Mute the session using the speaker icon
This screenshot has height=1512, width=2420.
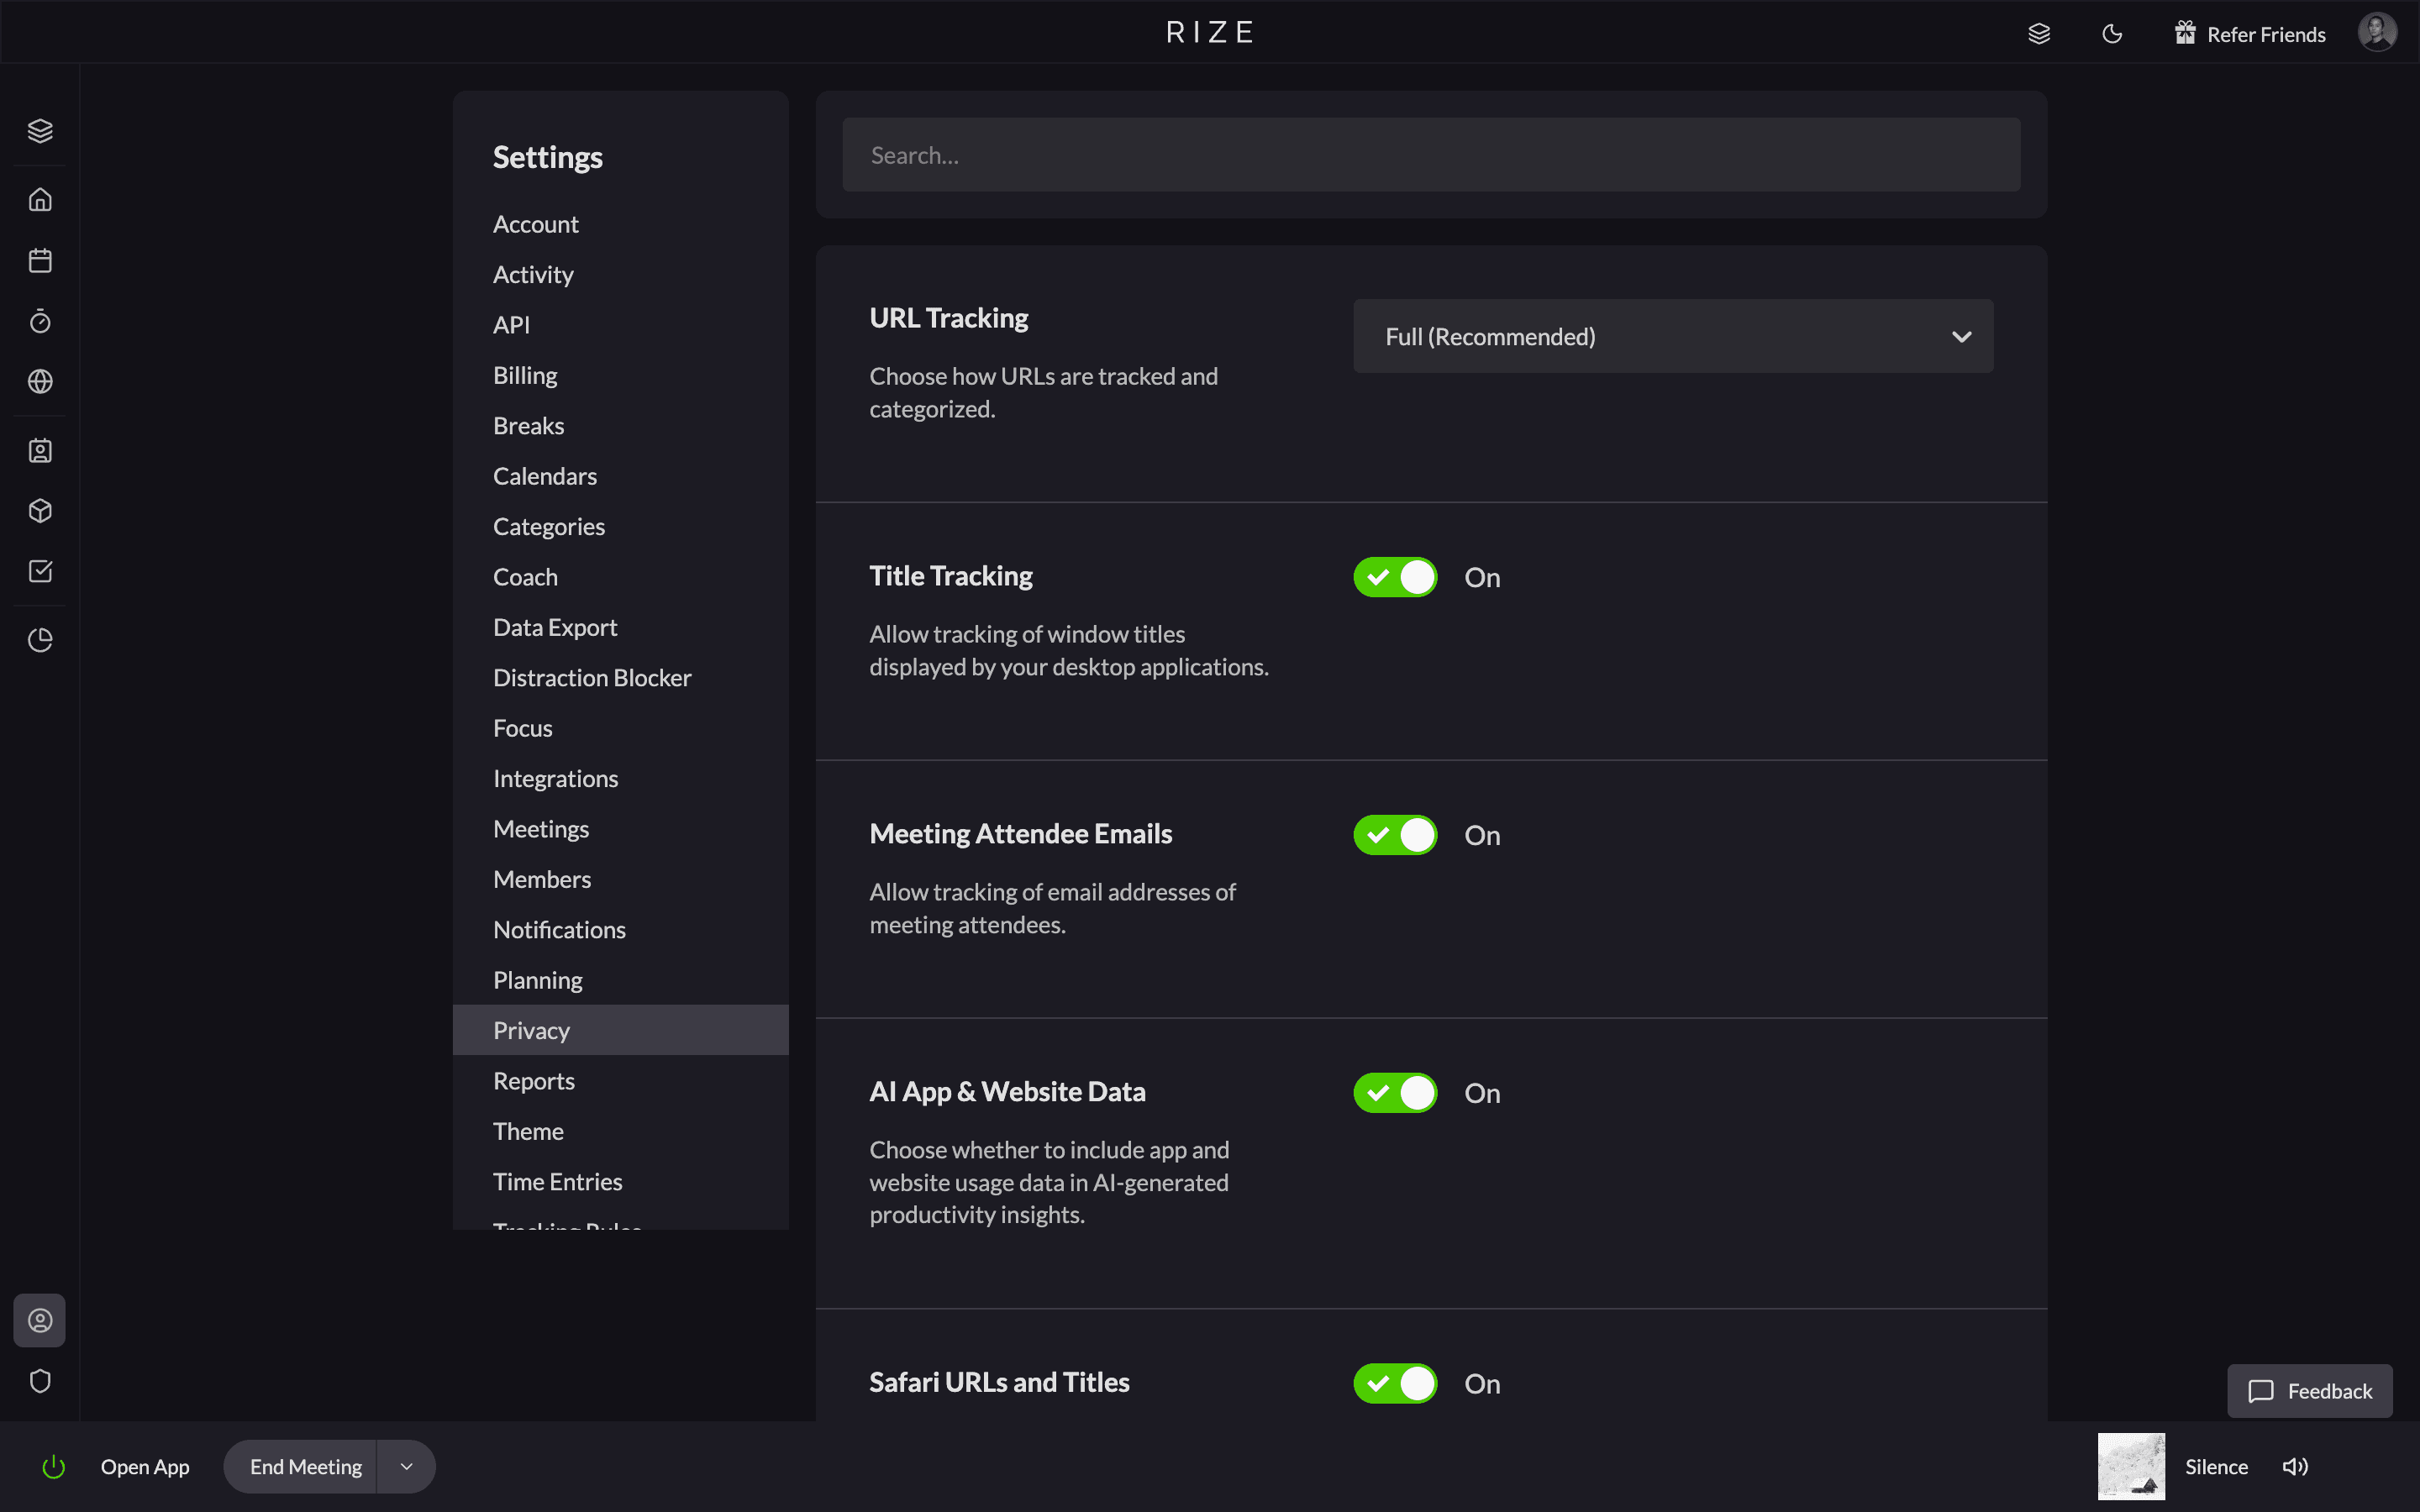click(x=2295, y=1466)
